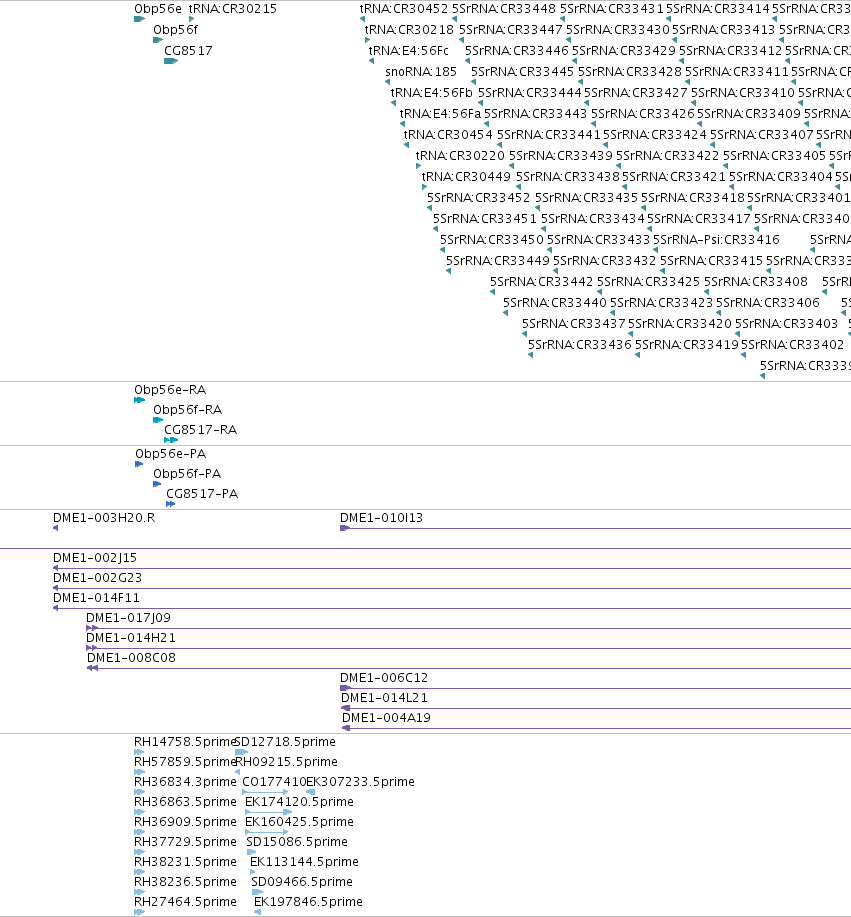Image resolution: width=851 pixels, height=917 pixels.
Task: Click the Obp56e gene label
Action: point(158,9)
